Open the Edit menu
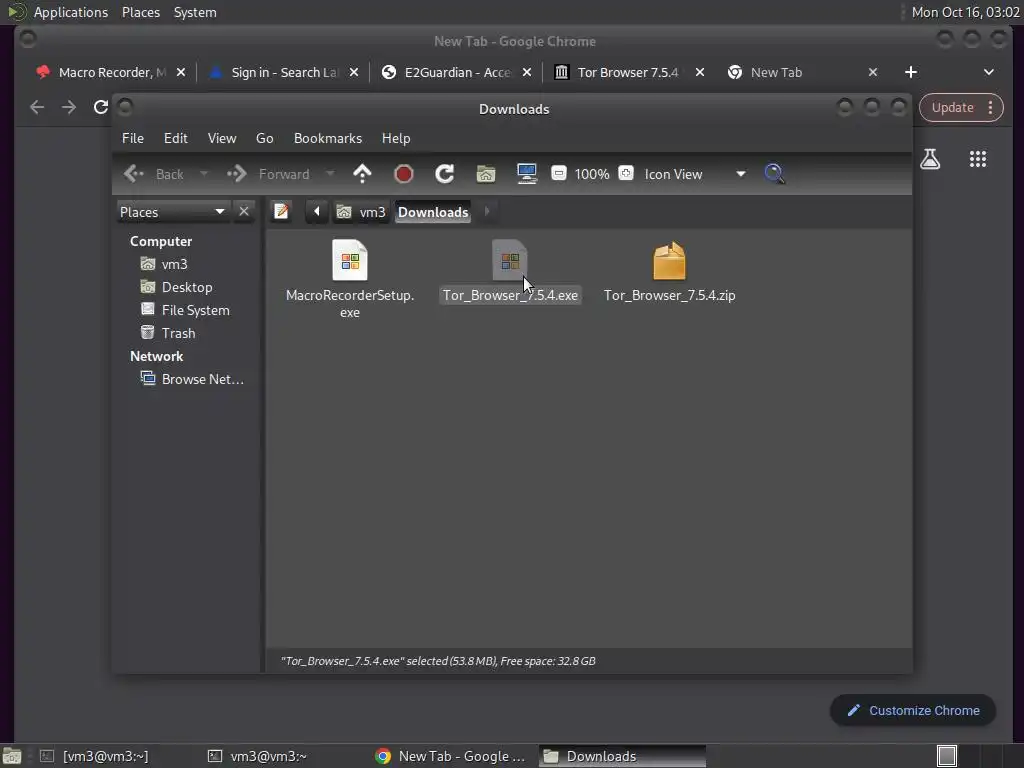Screen dimensions: 1024x768 click(176, 138)
